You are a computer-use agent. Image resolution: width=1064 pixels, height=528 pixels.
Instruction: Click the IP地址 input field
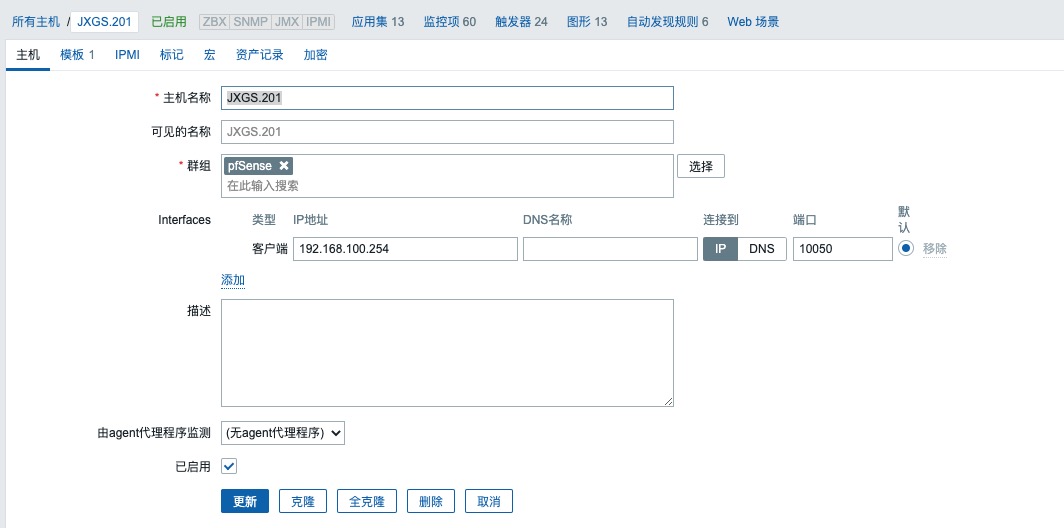(x=405, y=249)
